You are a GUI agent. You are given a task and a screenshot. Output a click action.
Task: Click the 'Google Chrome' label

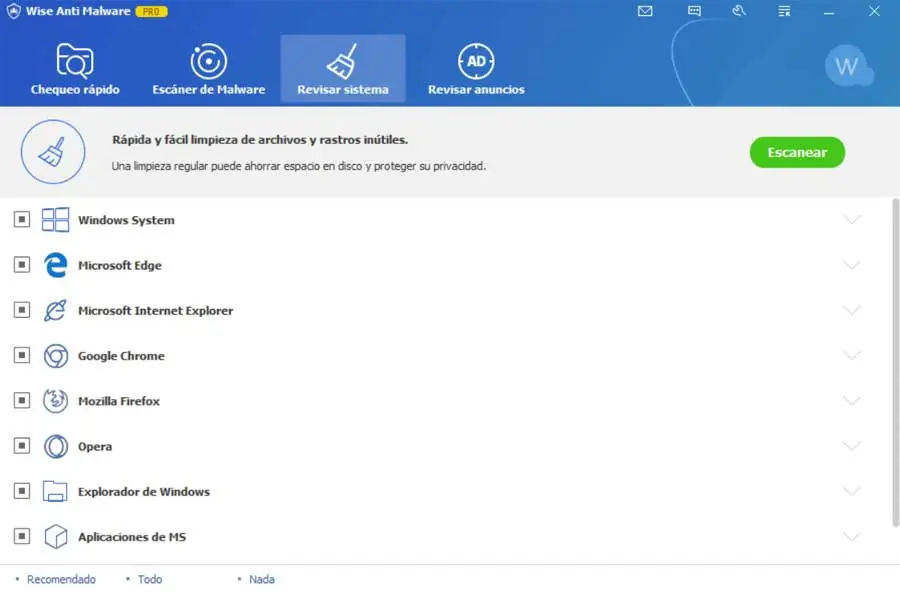coord(121,356)
